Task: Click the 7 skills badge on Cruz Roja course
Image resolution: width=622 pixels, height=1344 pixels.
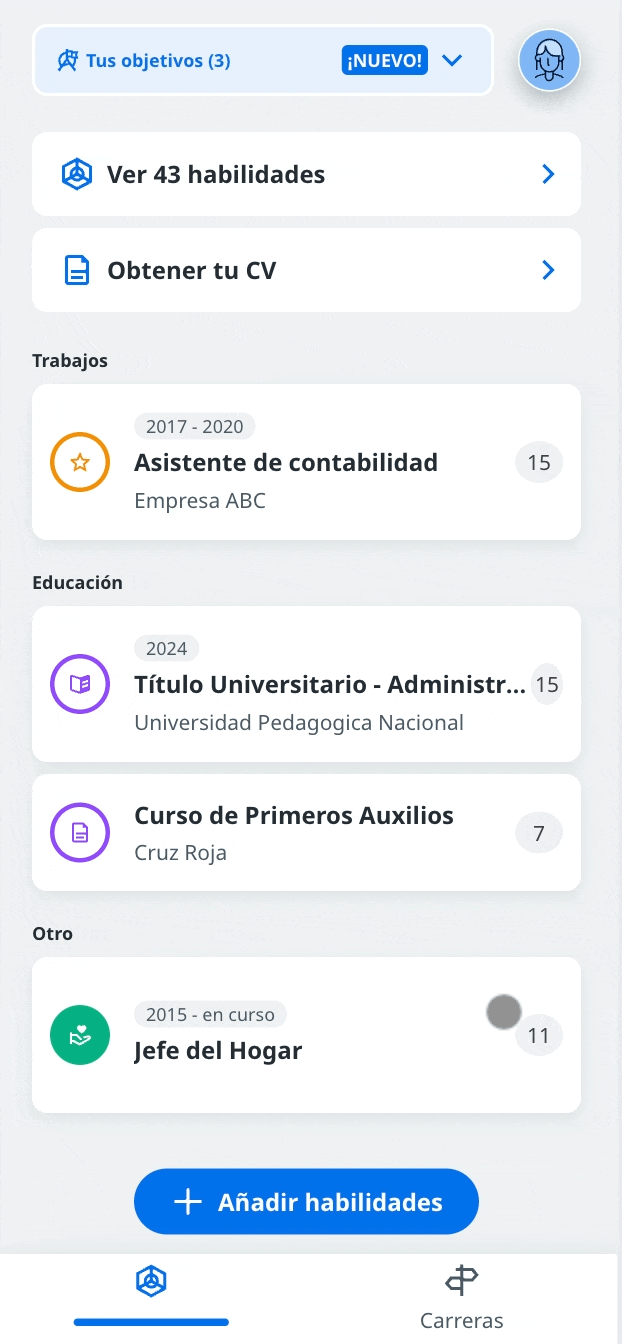Action: (539, 833)
